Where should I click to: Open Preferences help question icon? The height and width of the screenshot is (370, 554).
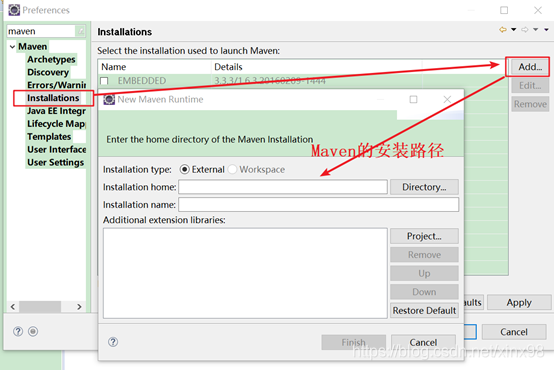pos(18,331)
